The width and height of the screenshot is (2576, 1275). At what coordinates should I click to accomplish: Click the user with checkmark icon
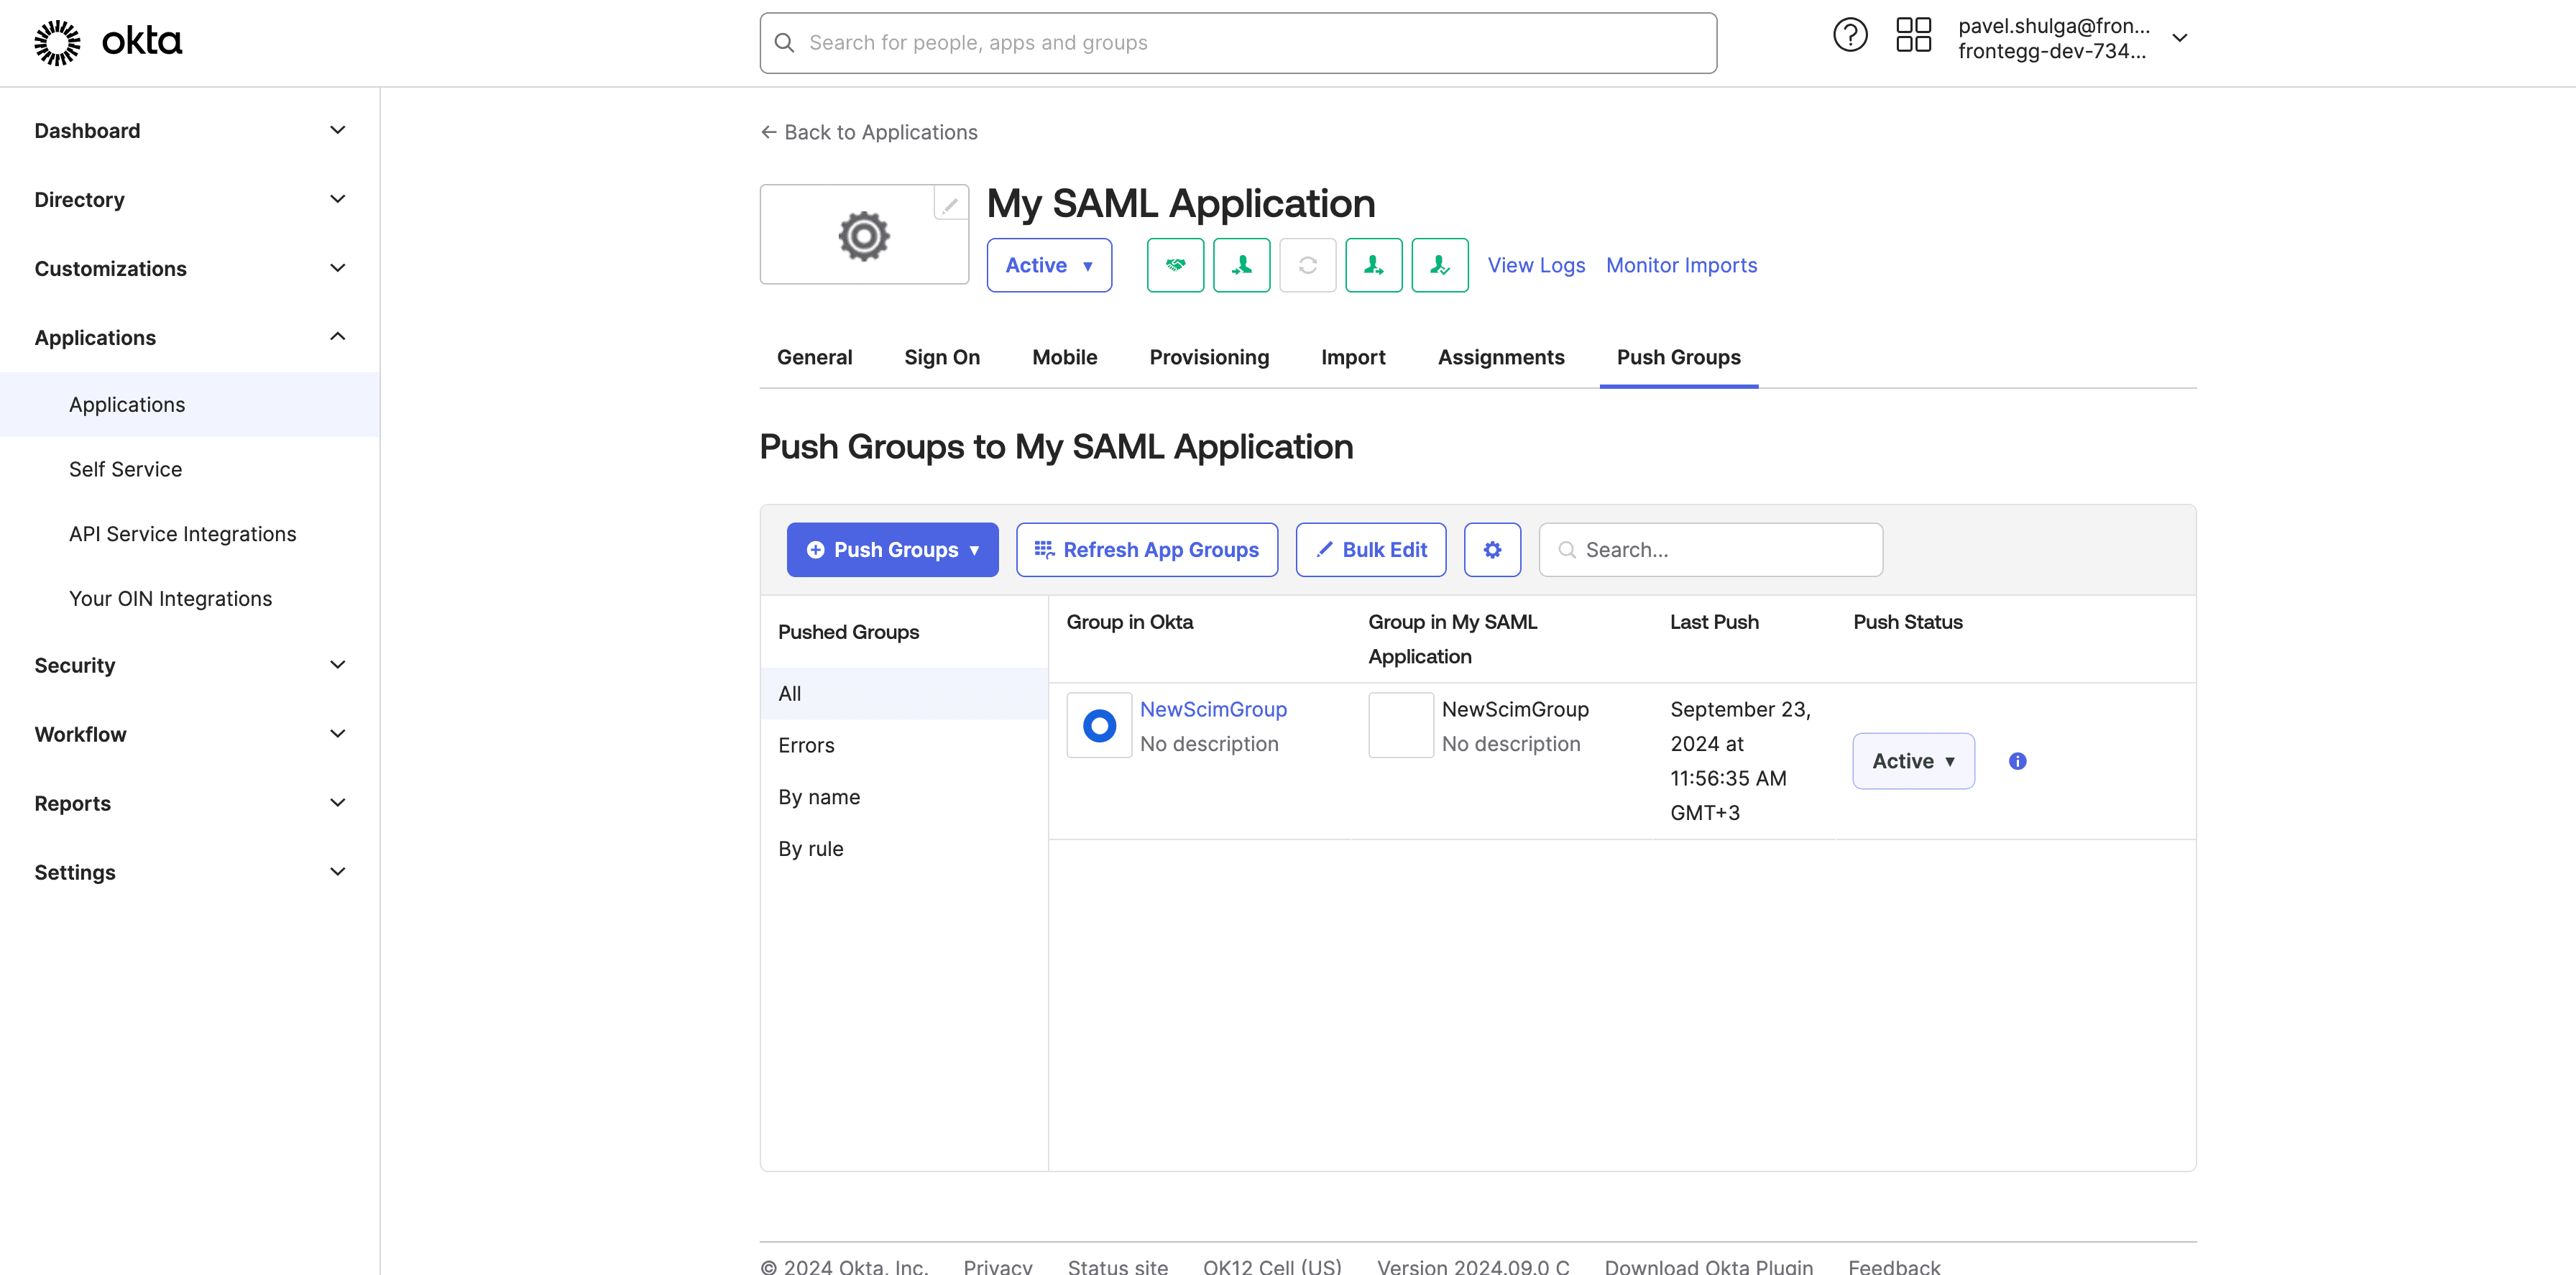(x=1439, y=265)
